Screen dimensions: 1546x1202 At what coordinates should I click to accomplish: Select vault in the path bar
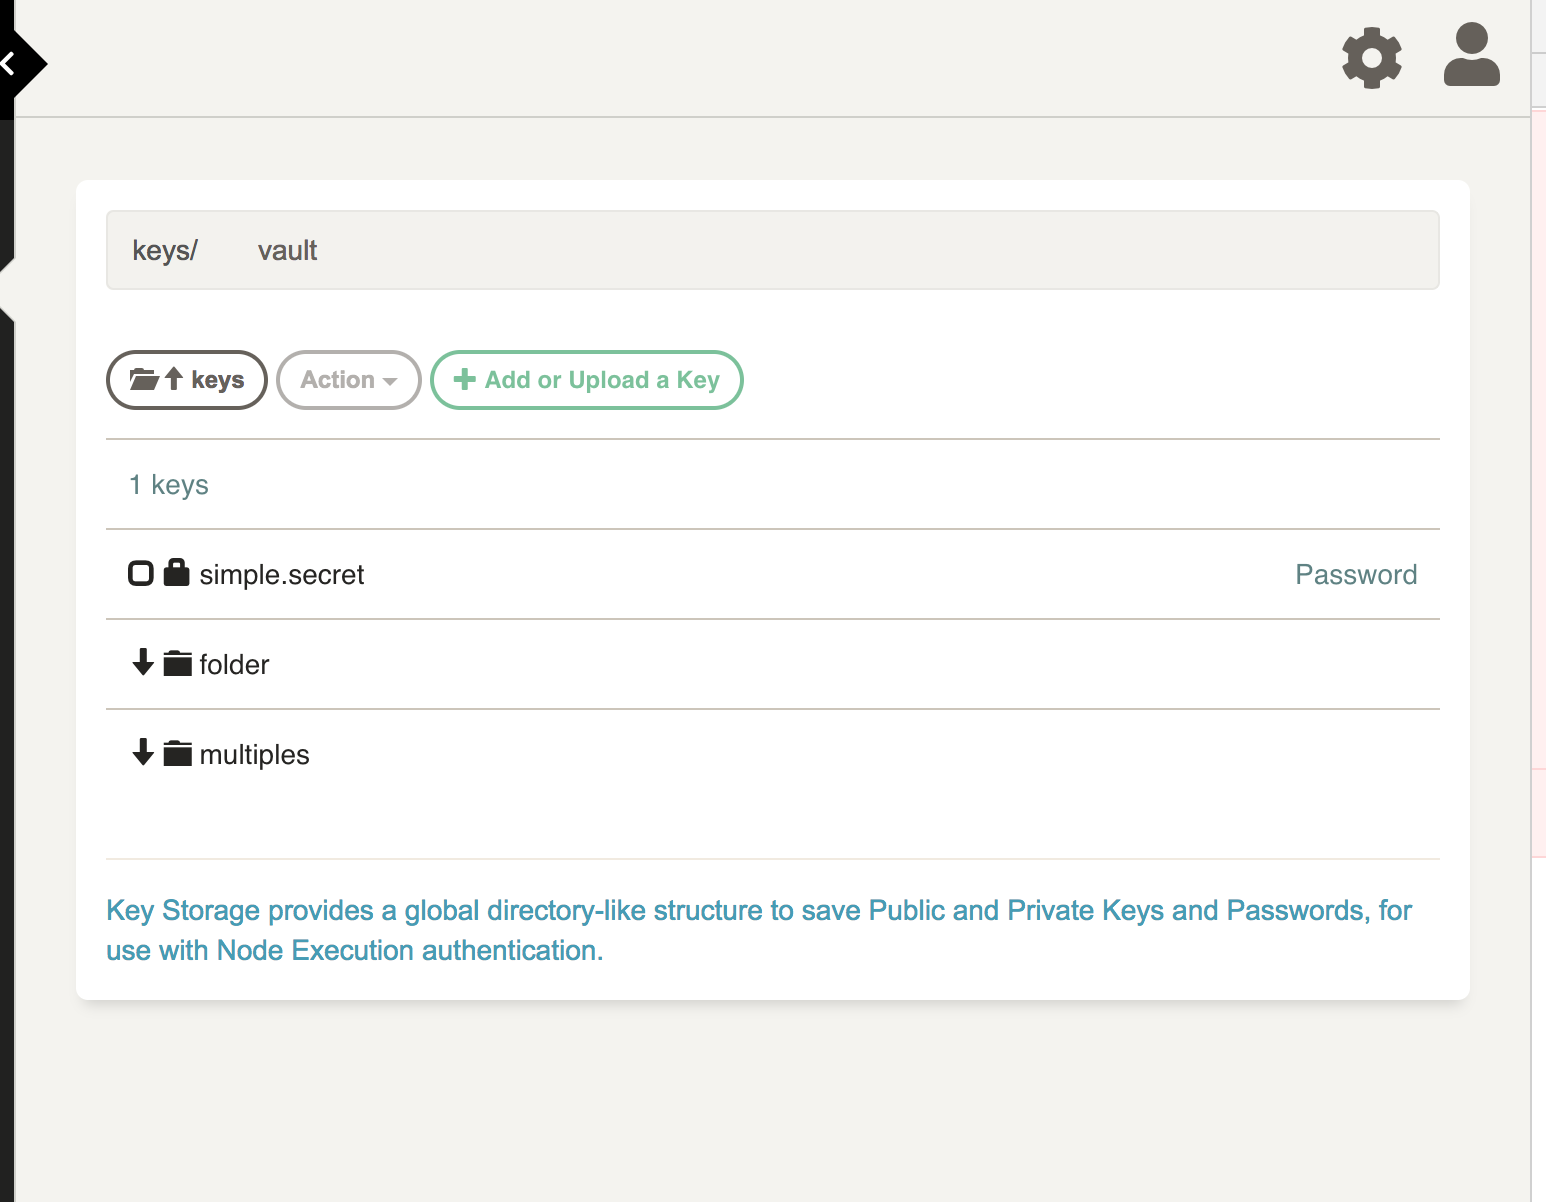tap(287, 250)
